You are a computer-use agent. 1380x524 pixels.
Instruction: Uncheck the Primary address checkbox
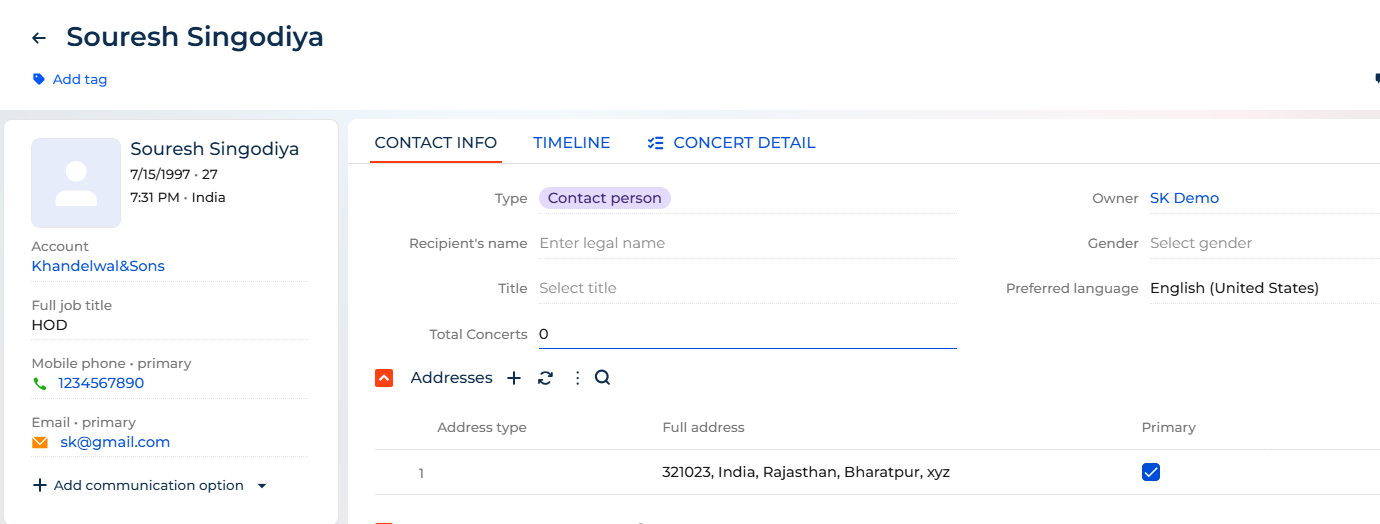[1151, 472]
